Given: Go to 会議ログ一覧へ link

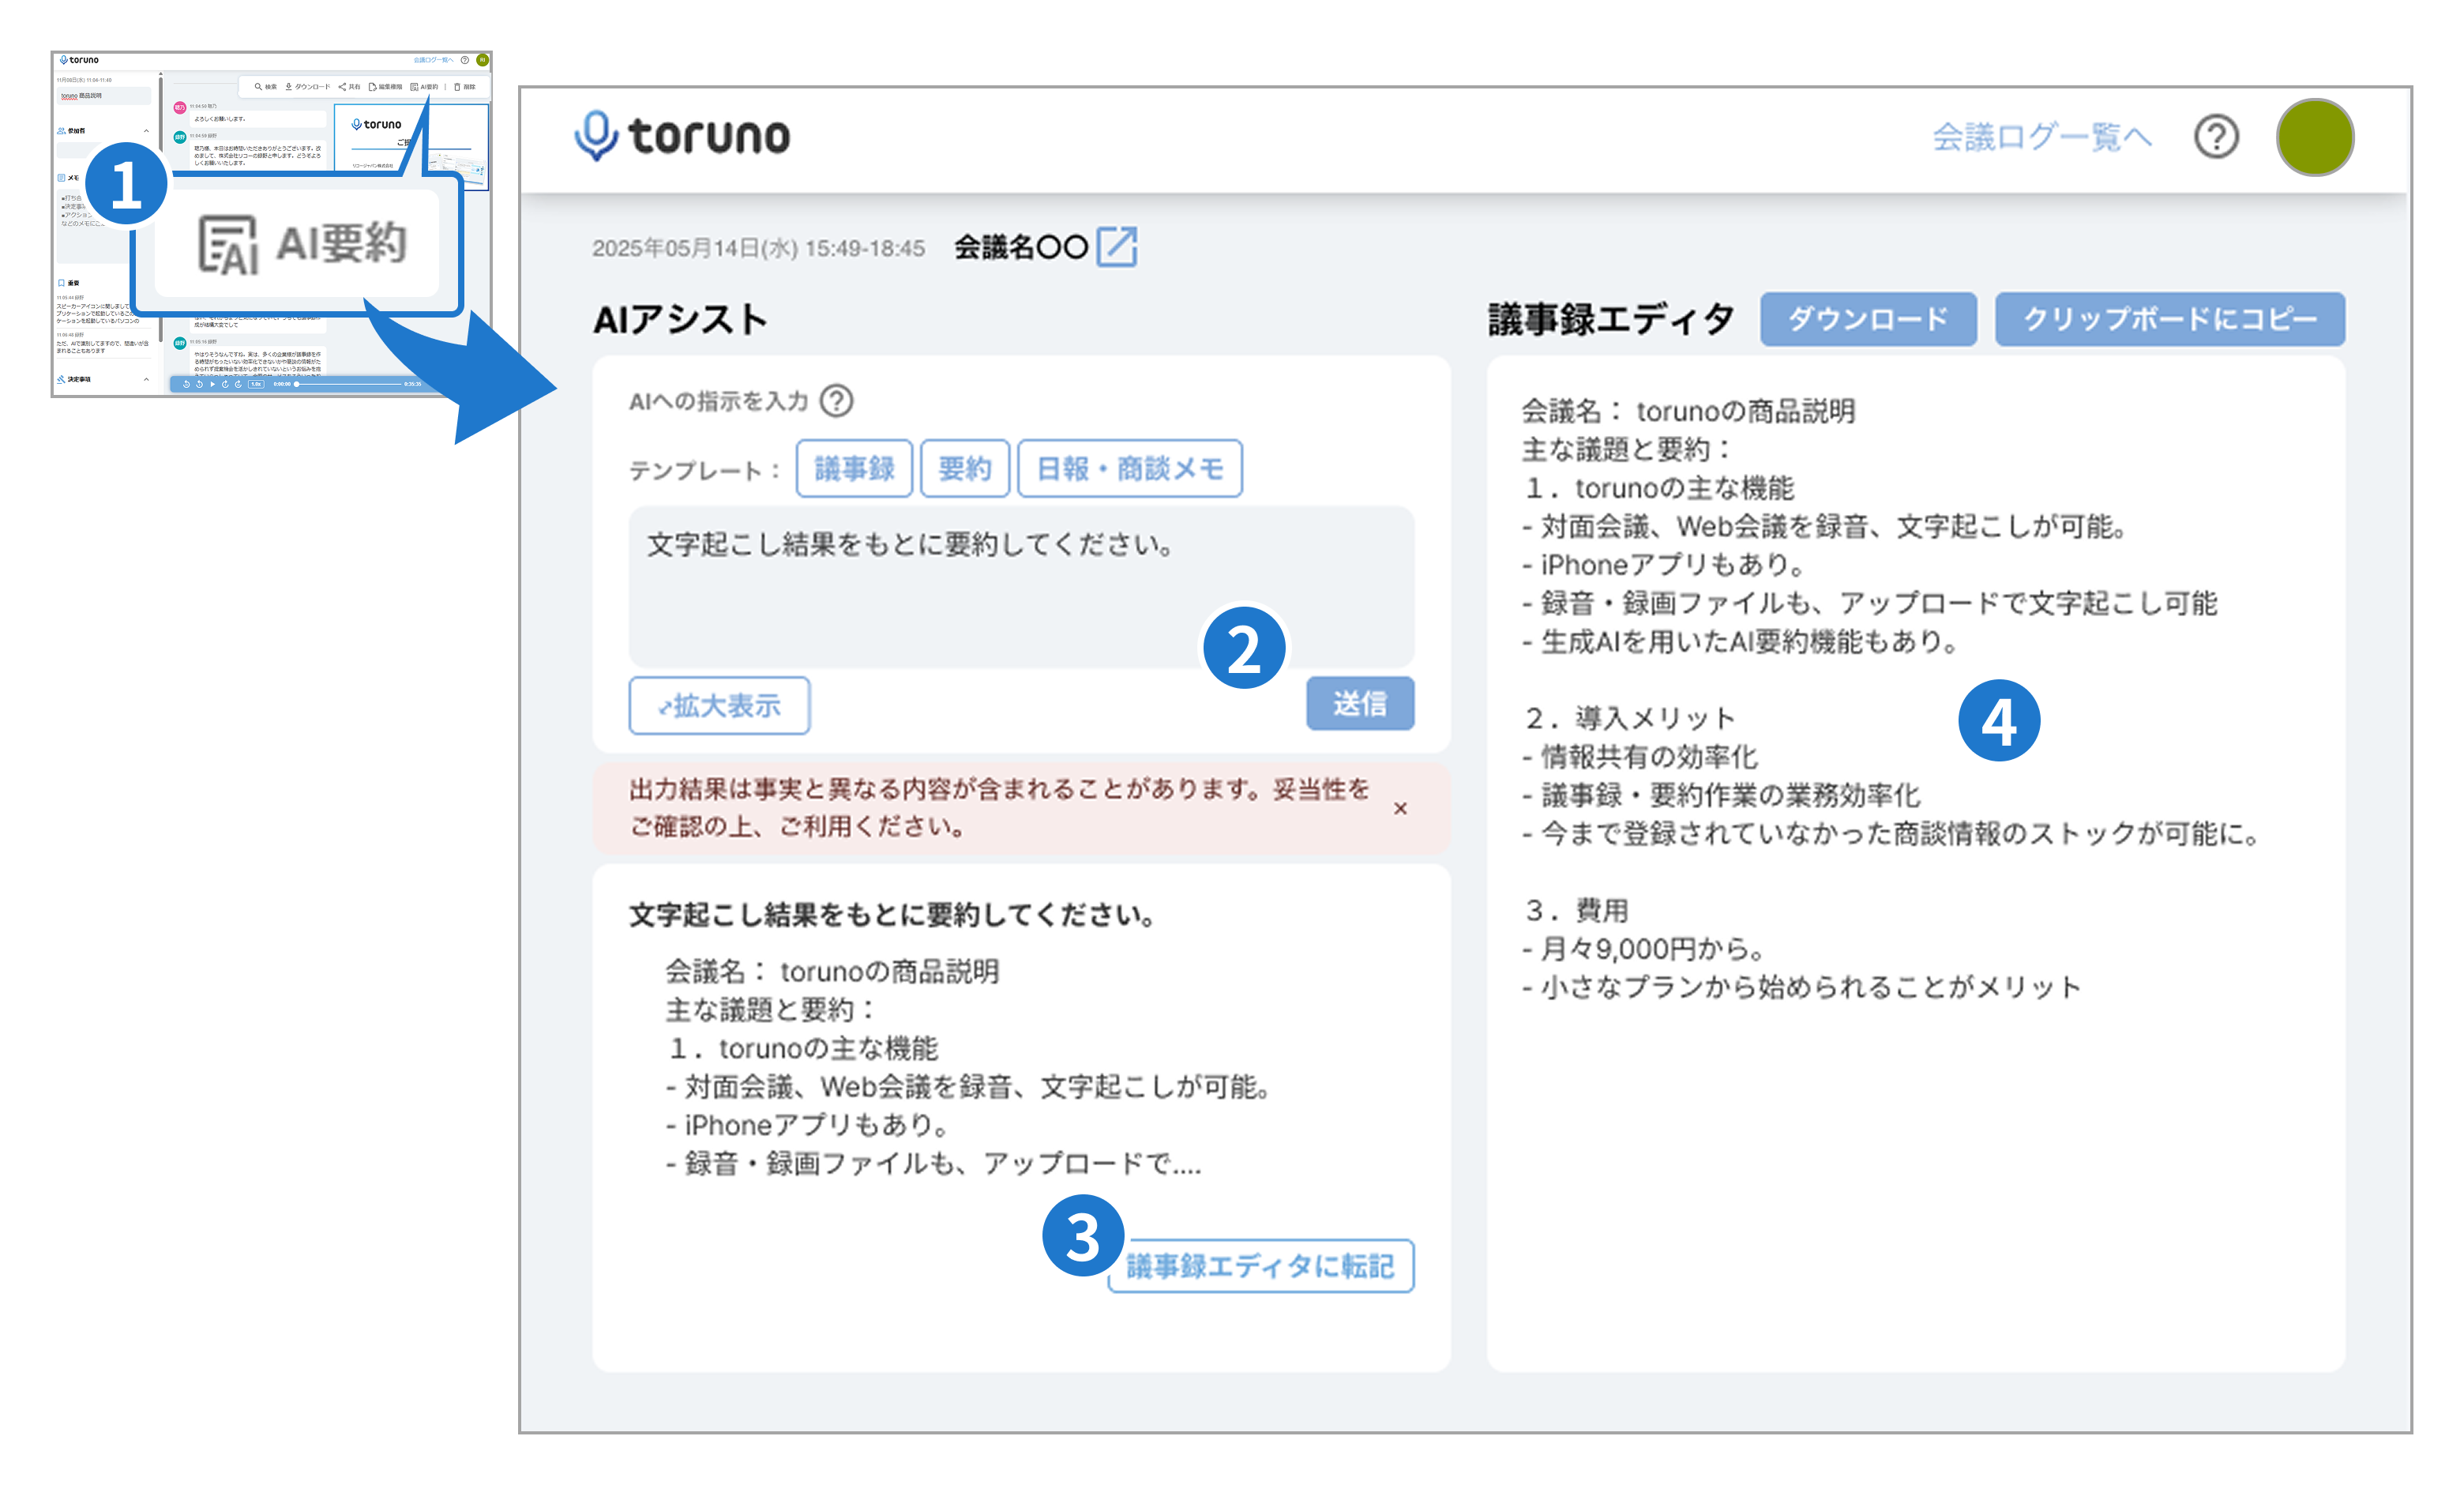Looking at the screenshot, I should tap(2041, 137).
